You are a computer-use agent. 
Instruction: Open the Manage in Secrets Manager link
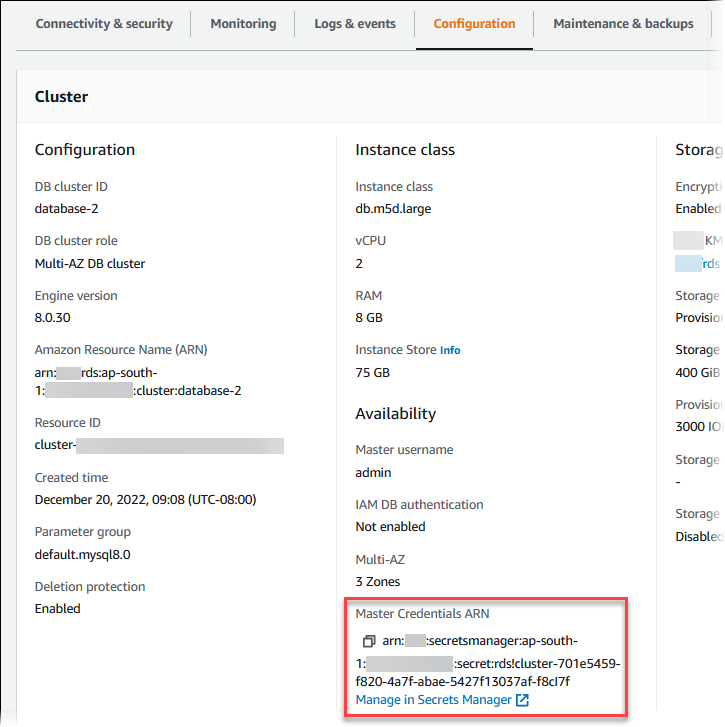tap(434, 700)
